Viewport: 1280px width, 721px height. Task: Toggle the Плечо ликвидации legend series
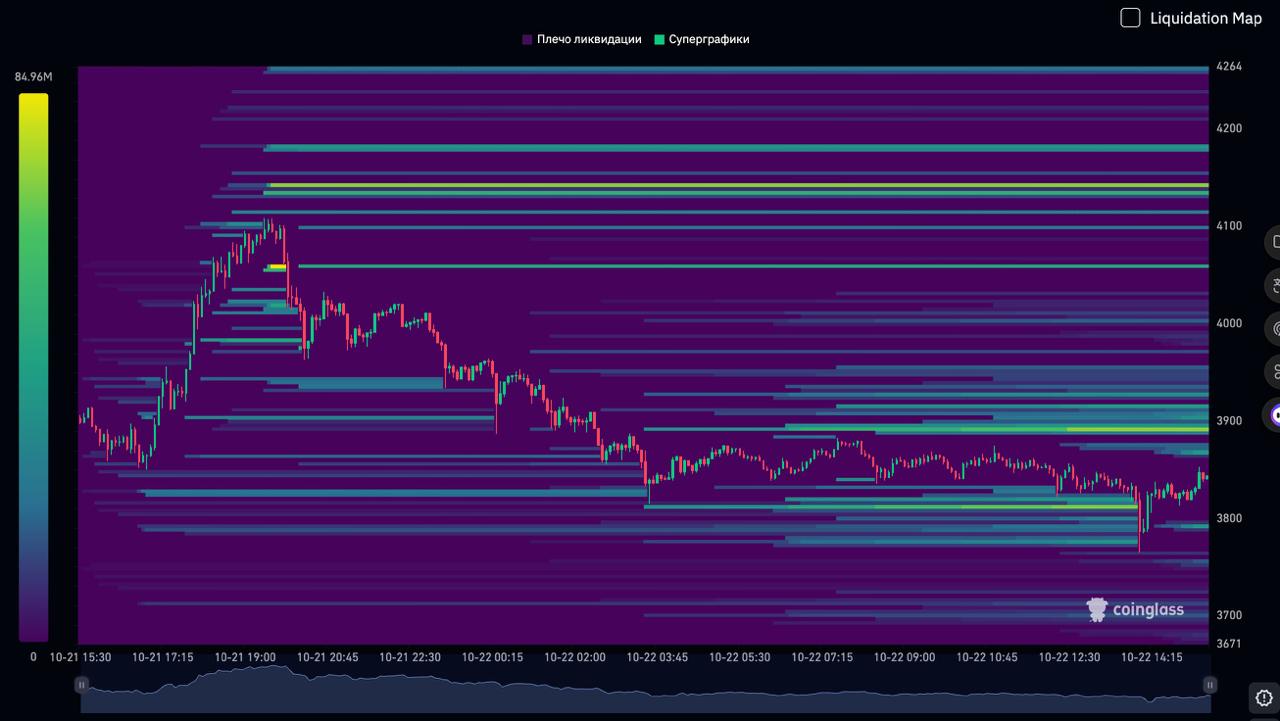point(588,39)
